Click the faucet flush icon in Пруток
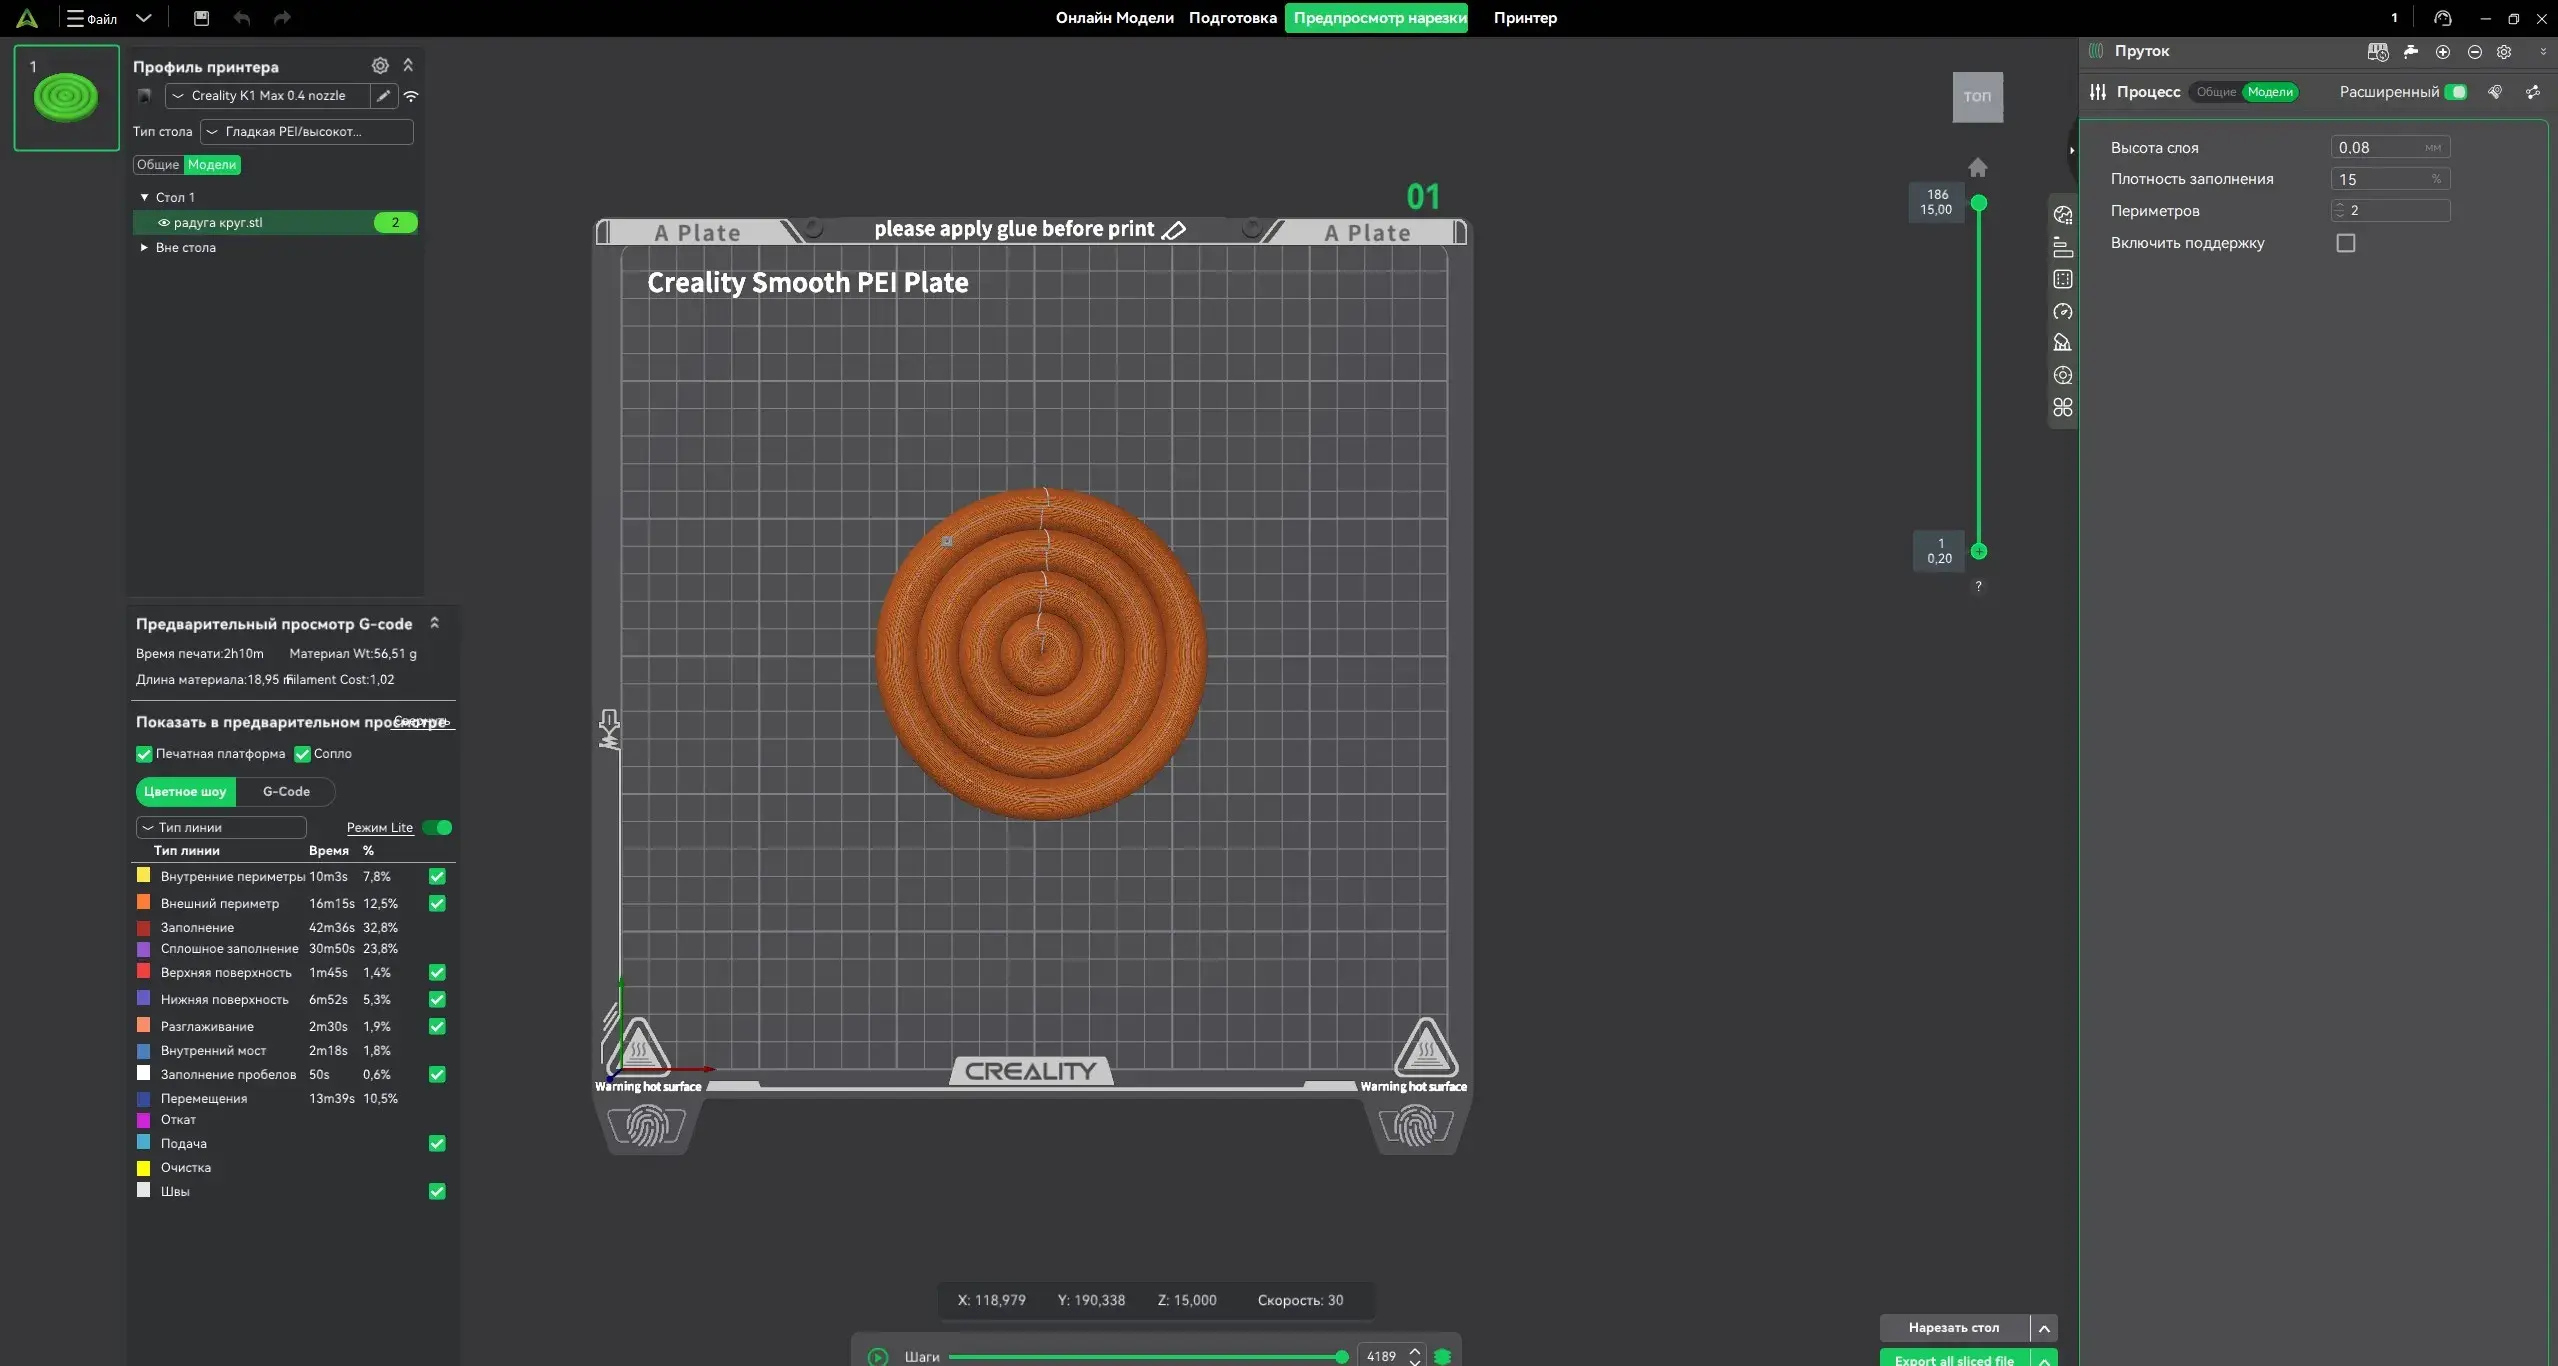This screenshot has height=1366, width=2558. 2411,52
